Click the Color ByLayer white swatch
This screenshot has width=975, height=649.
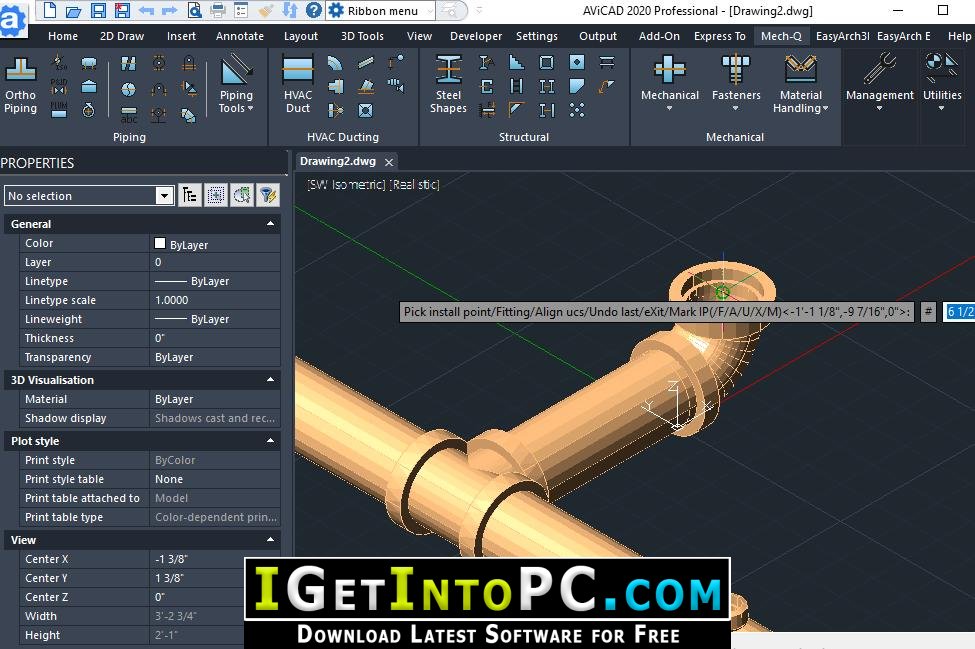pos(160,243)
